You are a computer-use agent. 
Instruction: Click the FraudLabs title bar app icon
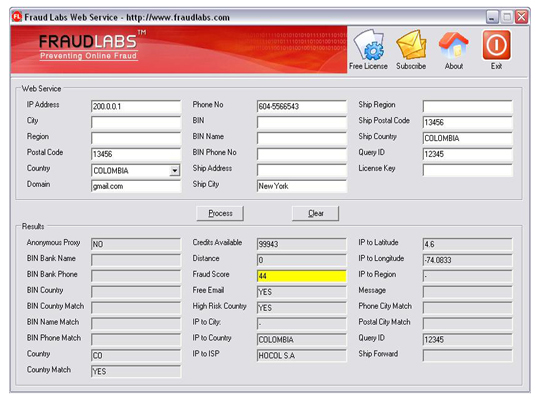click(x=17, y=17)
